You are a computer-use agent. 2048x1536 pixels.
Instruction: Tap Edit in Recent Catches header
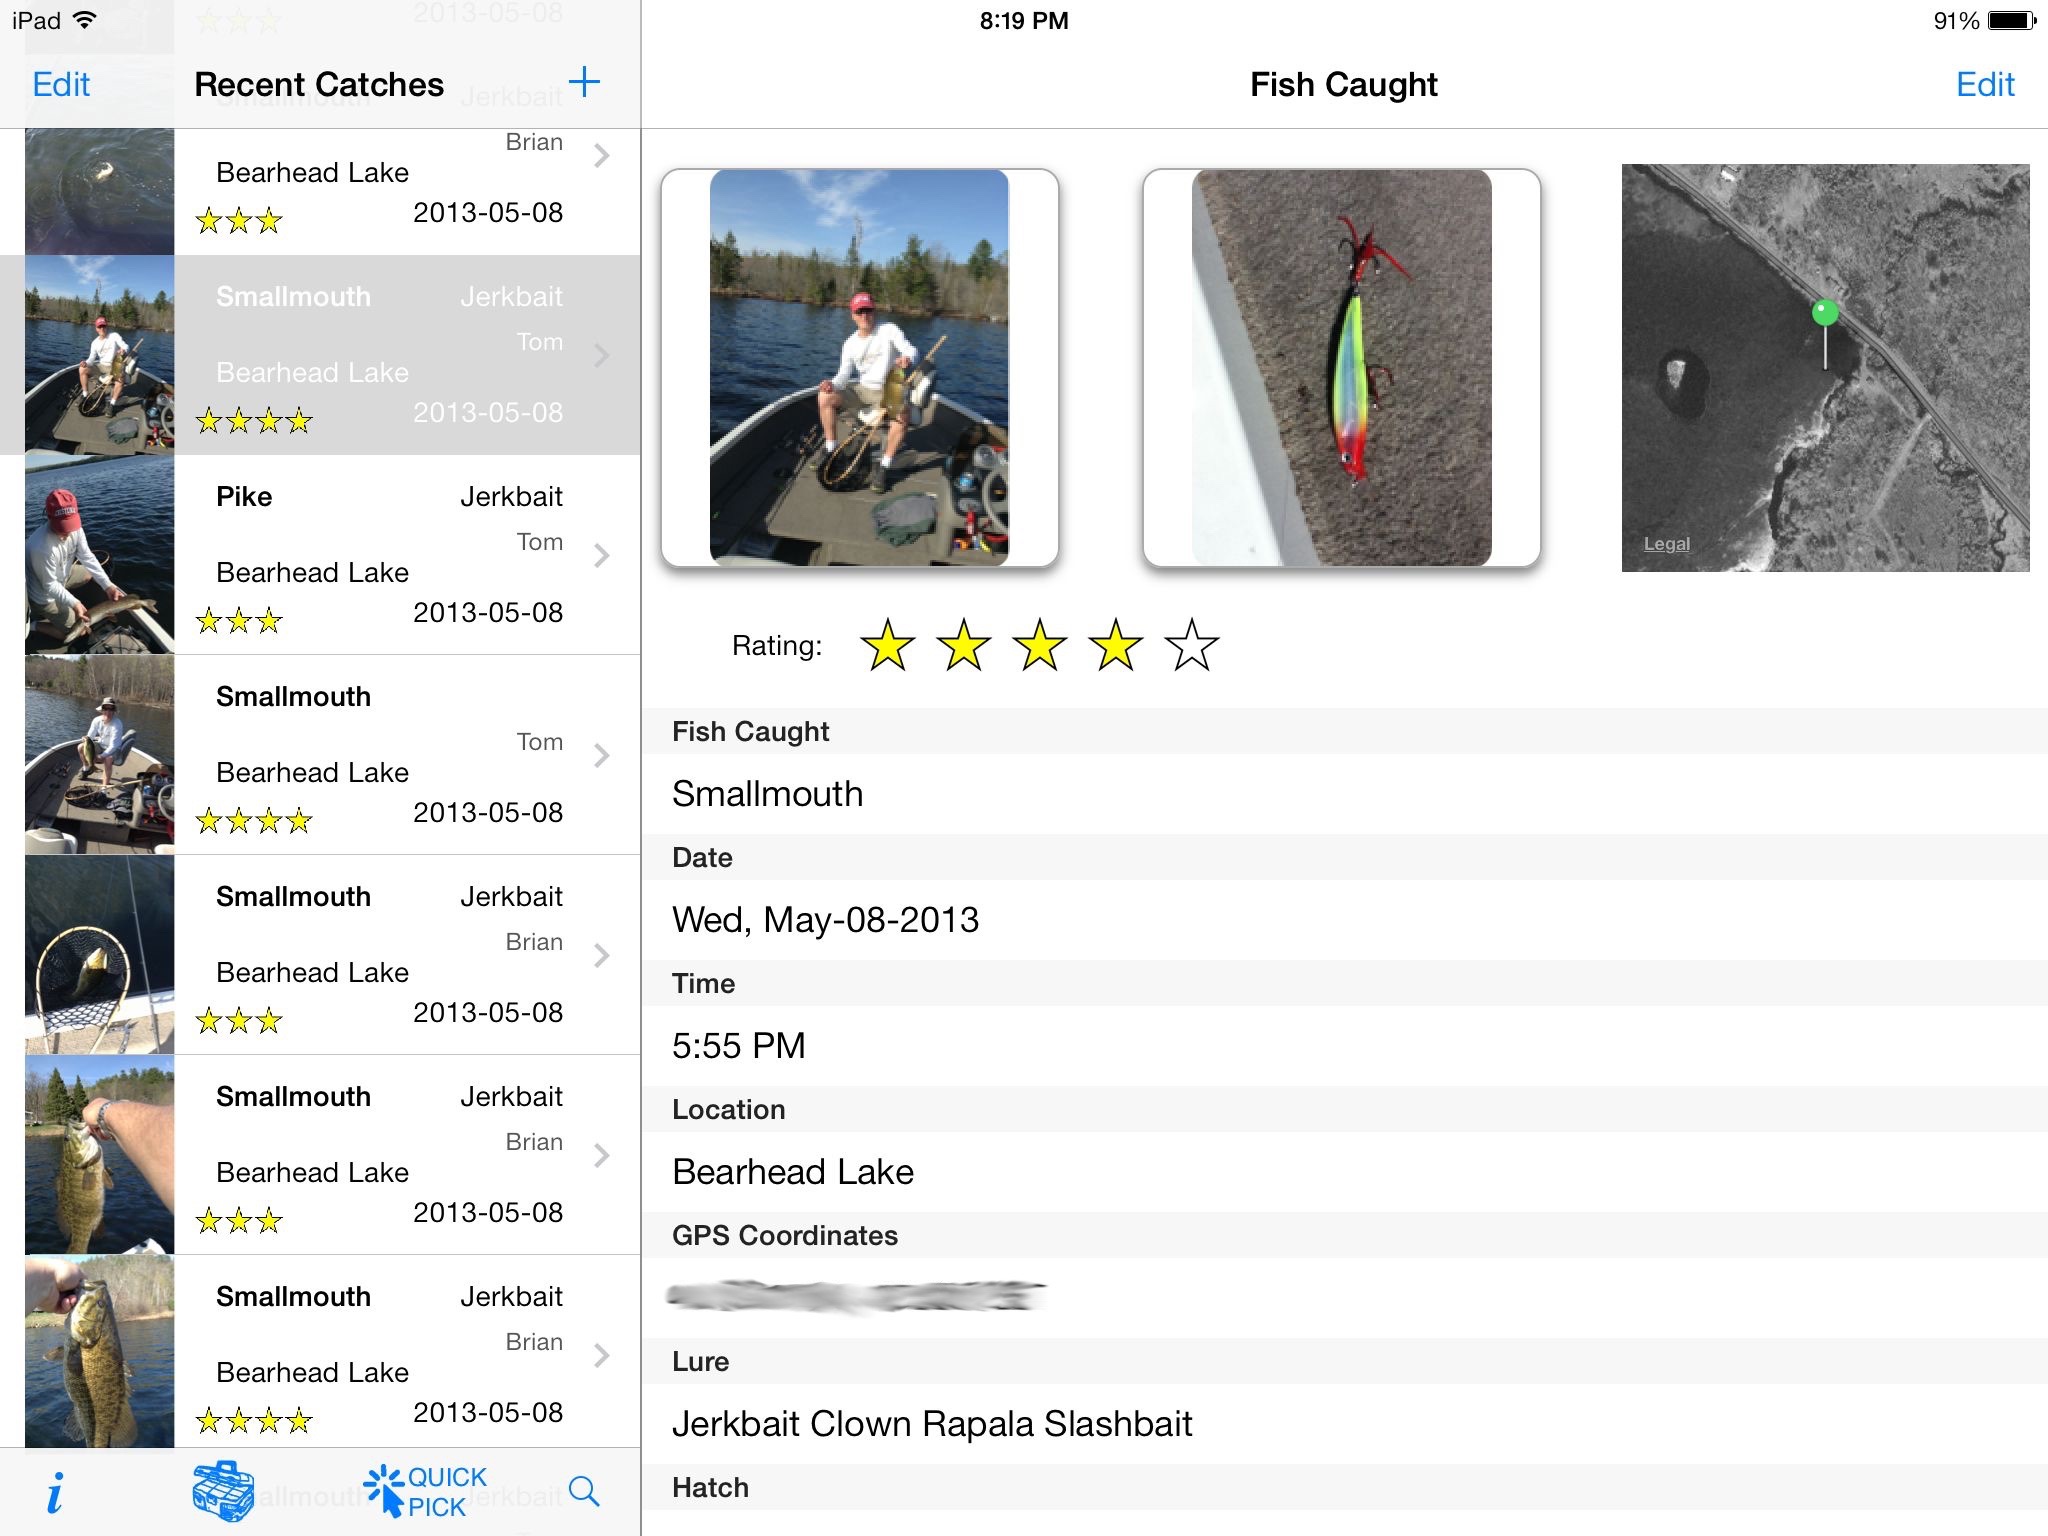click(61, 84)
